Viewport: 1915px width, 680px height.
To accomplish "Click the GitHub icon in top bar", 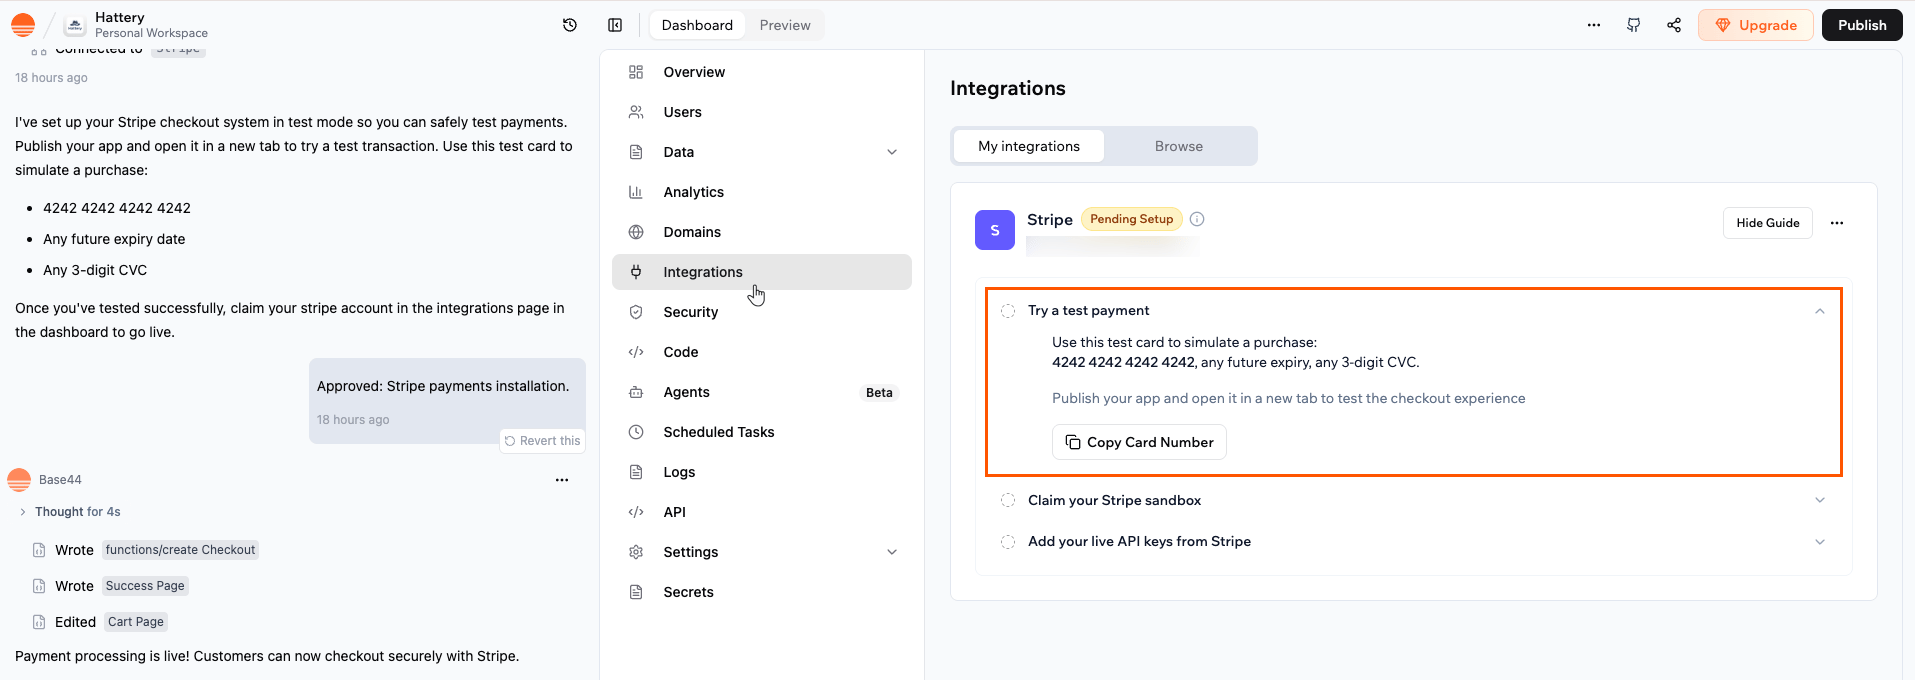I will (1634, 25).
